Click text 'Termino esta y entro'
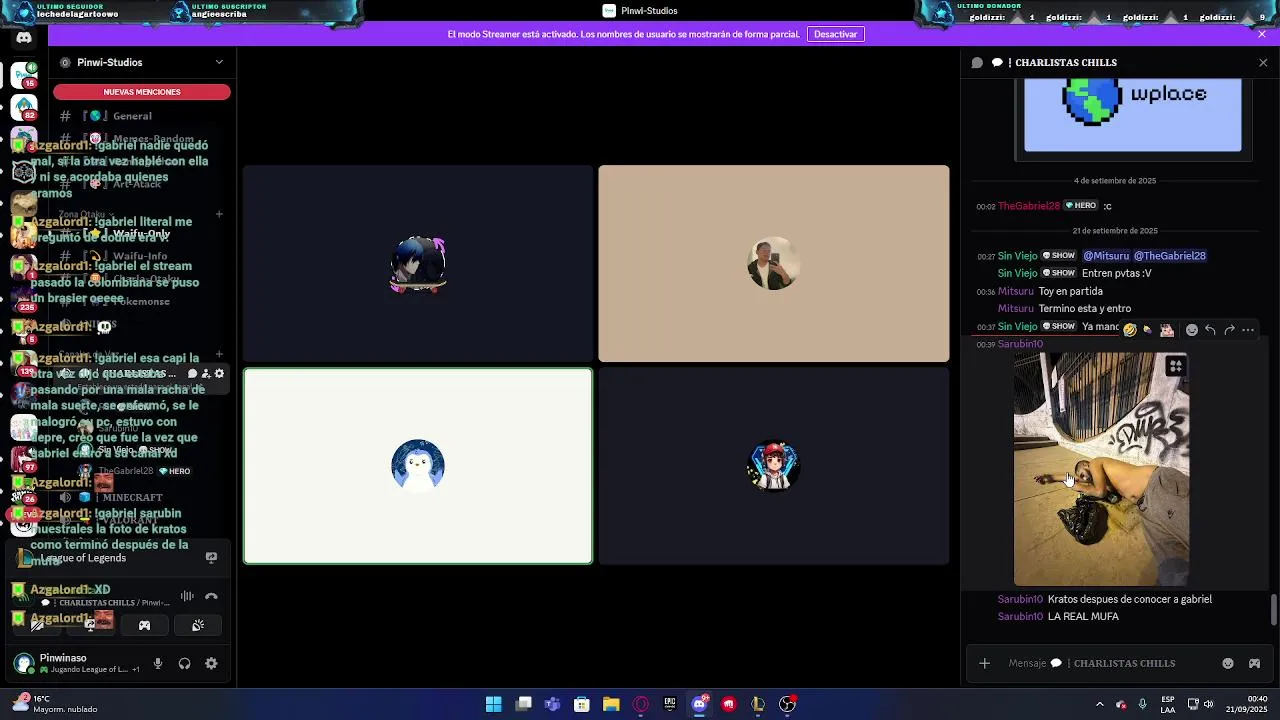Screen dimensions: 1280x720 [x=1085, y=309]
